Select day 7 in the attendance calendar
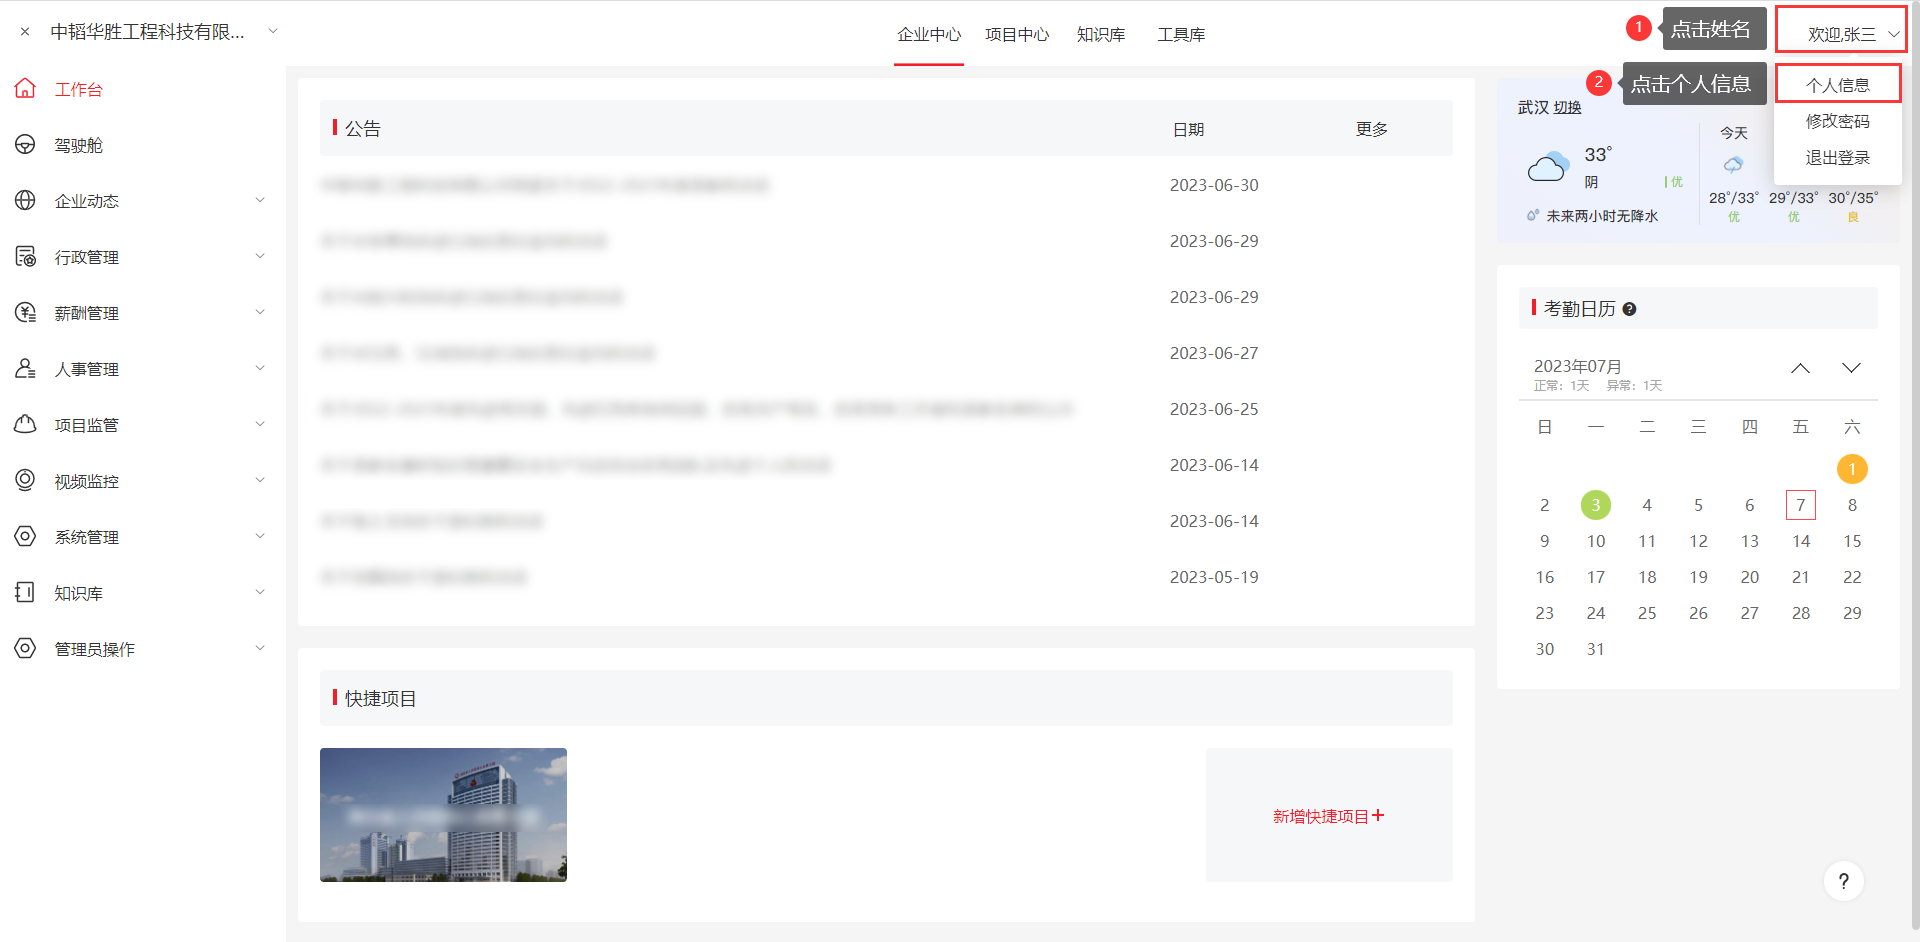The image size is (1920, 942). click(x=1800, y=505)
